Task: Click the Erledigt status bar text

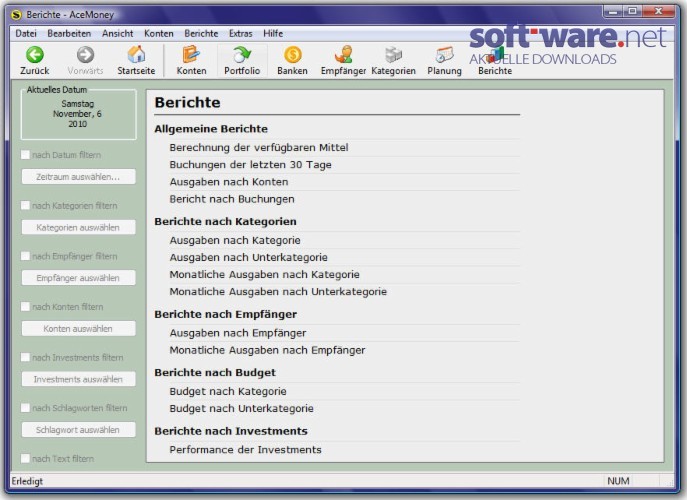Action: click(x=27, y=481)
